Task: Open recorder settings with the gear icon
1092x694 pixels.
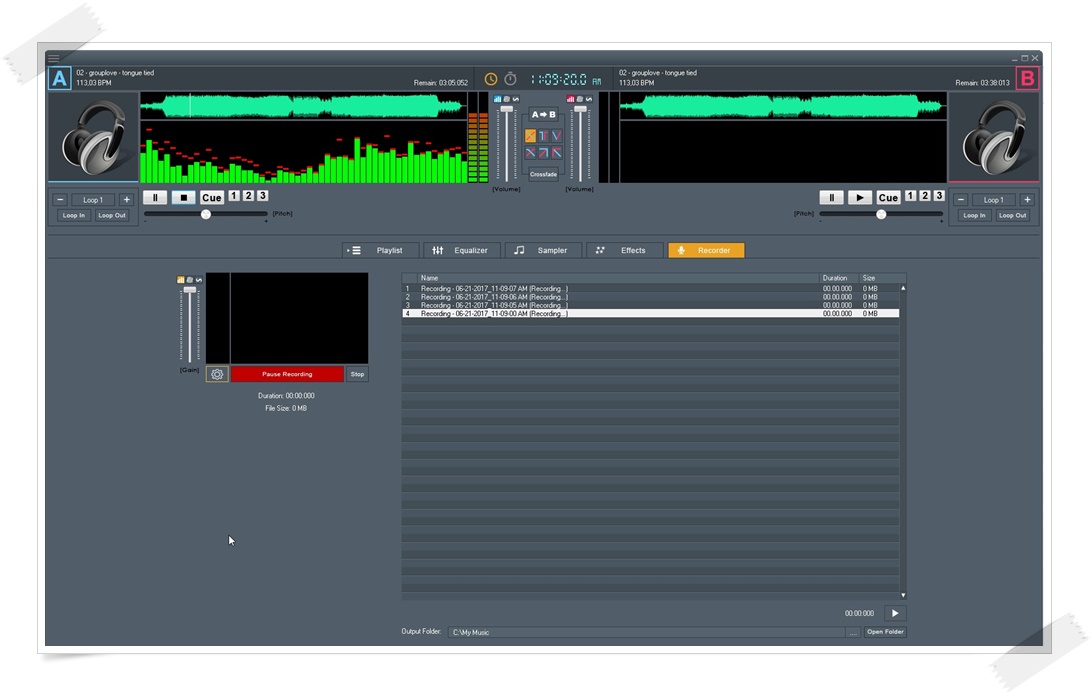Action: click(x=218, y=373)
